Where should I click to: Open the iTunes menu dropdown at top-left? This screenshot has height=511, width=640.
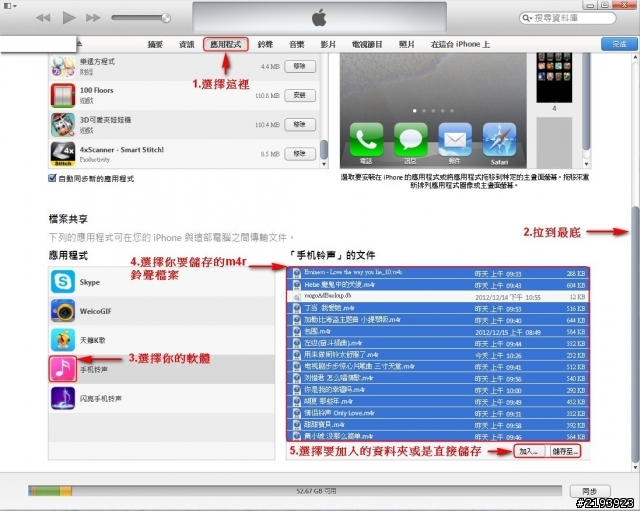coord(10,6)
